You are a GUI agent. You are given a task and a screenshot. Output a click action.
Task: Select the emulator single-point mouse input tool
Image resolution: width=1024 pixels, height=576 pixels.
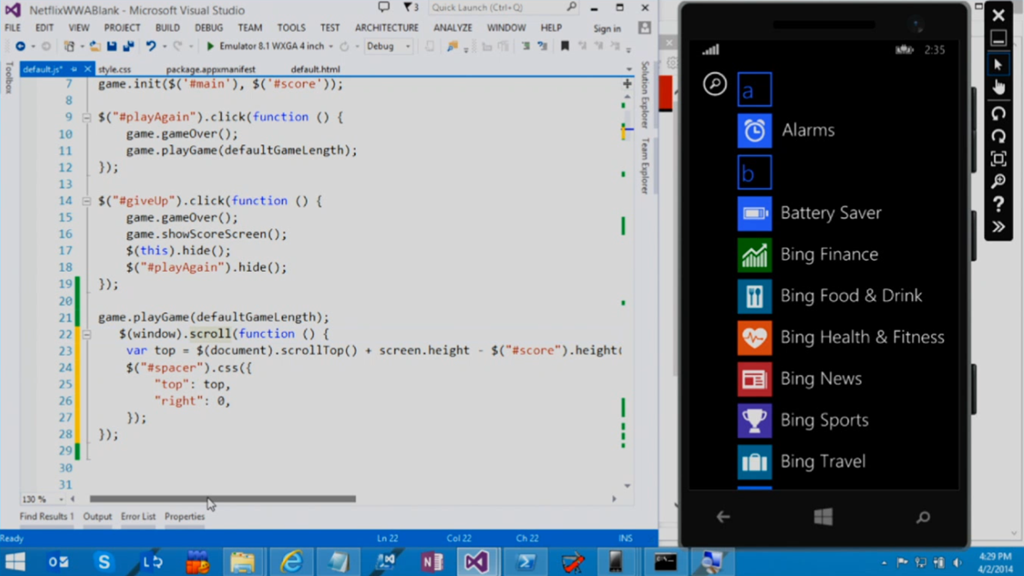[x=998, y=64]
